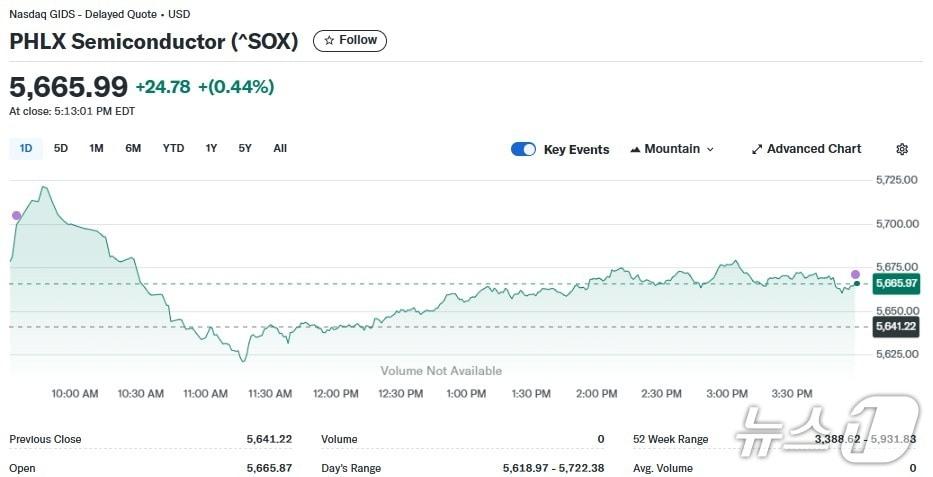View the All time range

280,148
